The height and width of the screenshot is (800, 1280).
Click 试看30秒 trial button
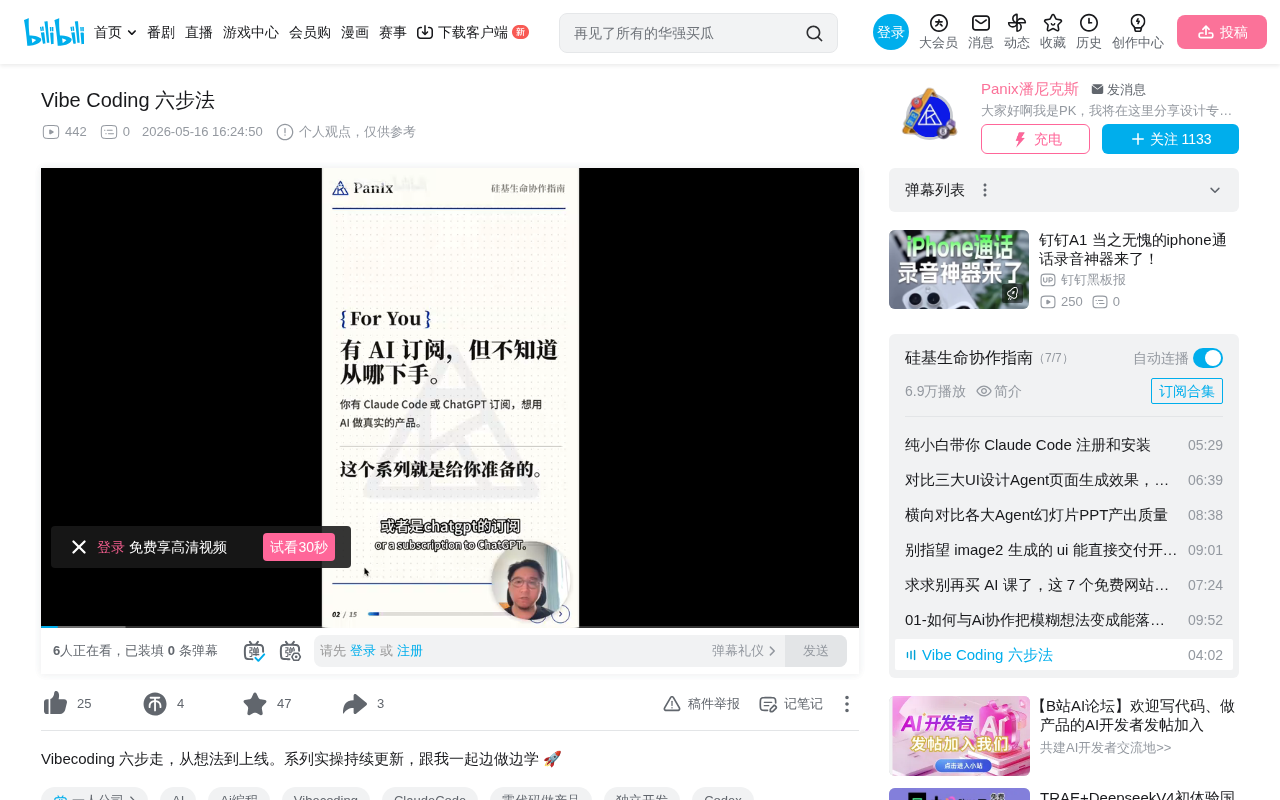tap(299, 547)
